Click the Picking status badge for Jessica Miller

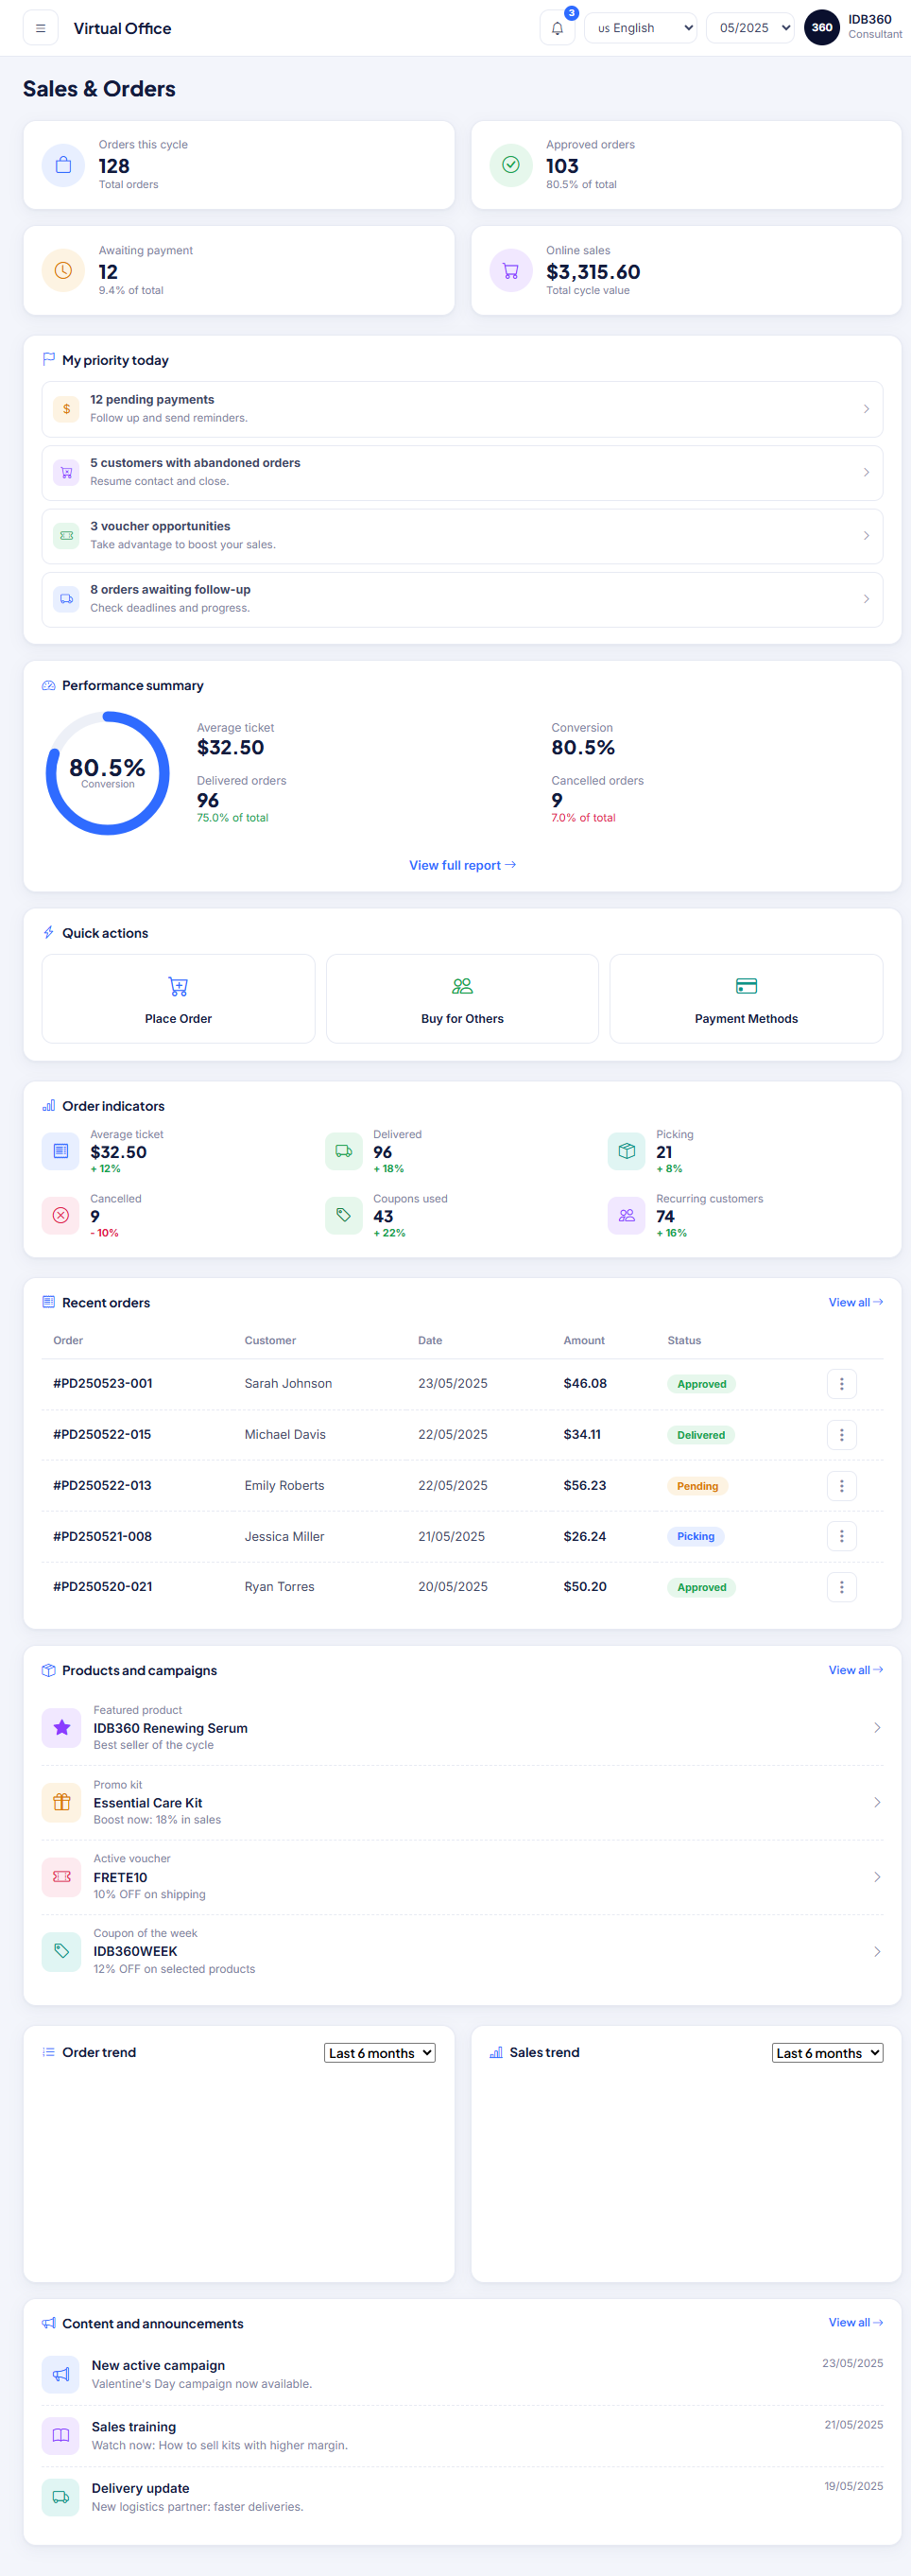click(x=695, y=1536)
